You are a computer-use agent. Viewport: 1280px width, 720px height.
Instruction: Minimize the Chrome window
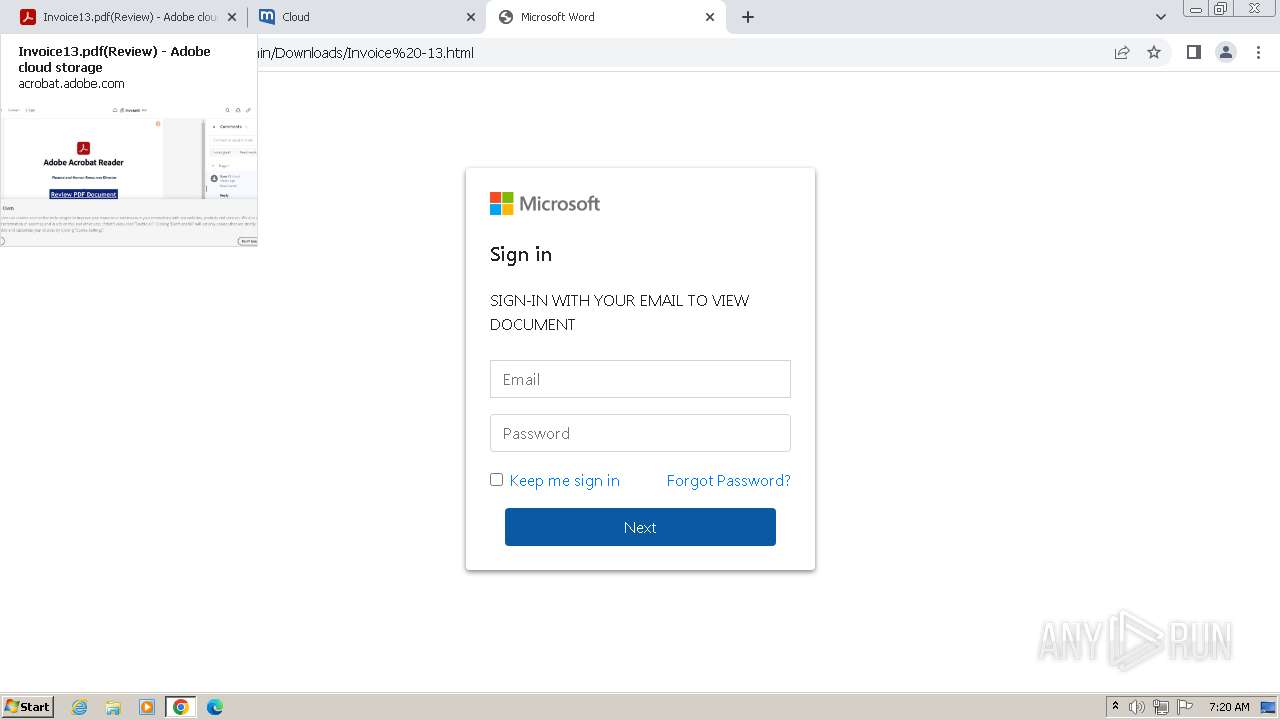[x=1196, y=8]
